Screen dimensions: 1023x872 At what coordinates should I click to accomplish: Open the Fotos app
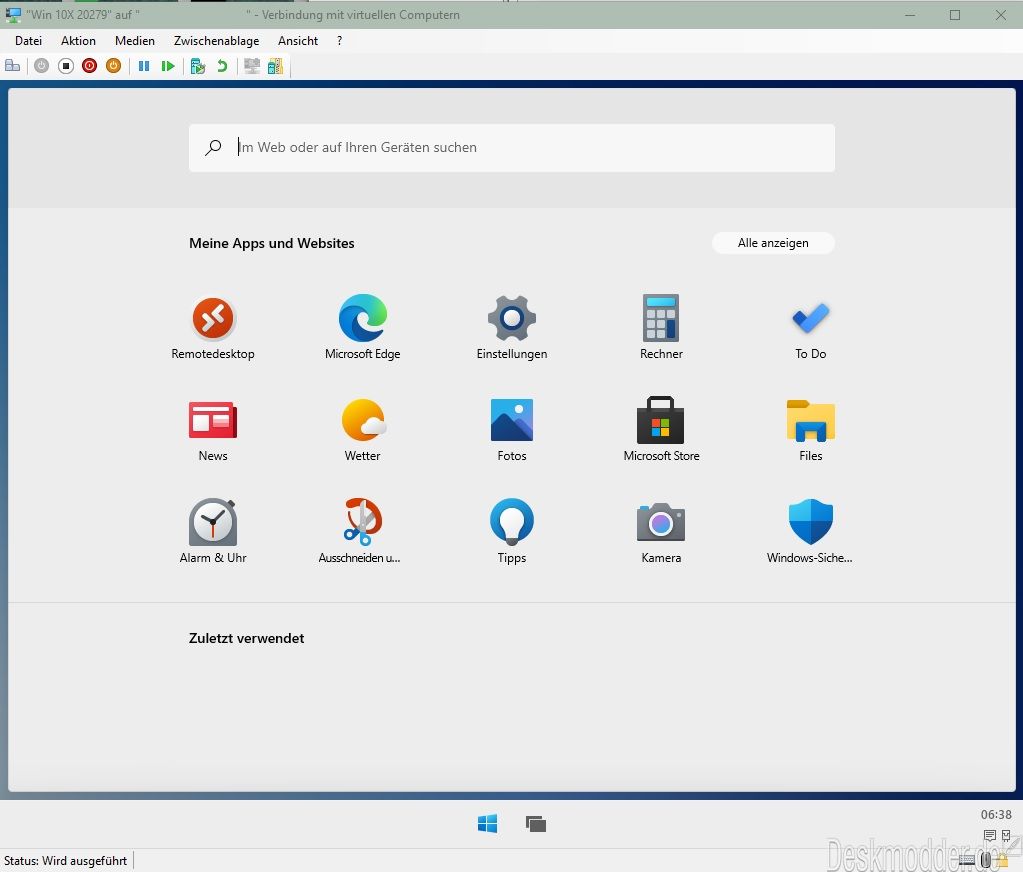[x=512, y=430]
